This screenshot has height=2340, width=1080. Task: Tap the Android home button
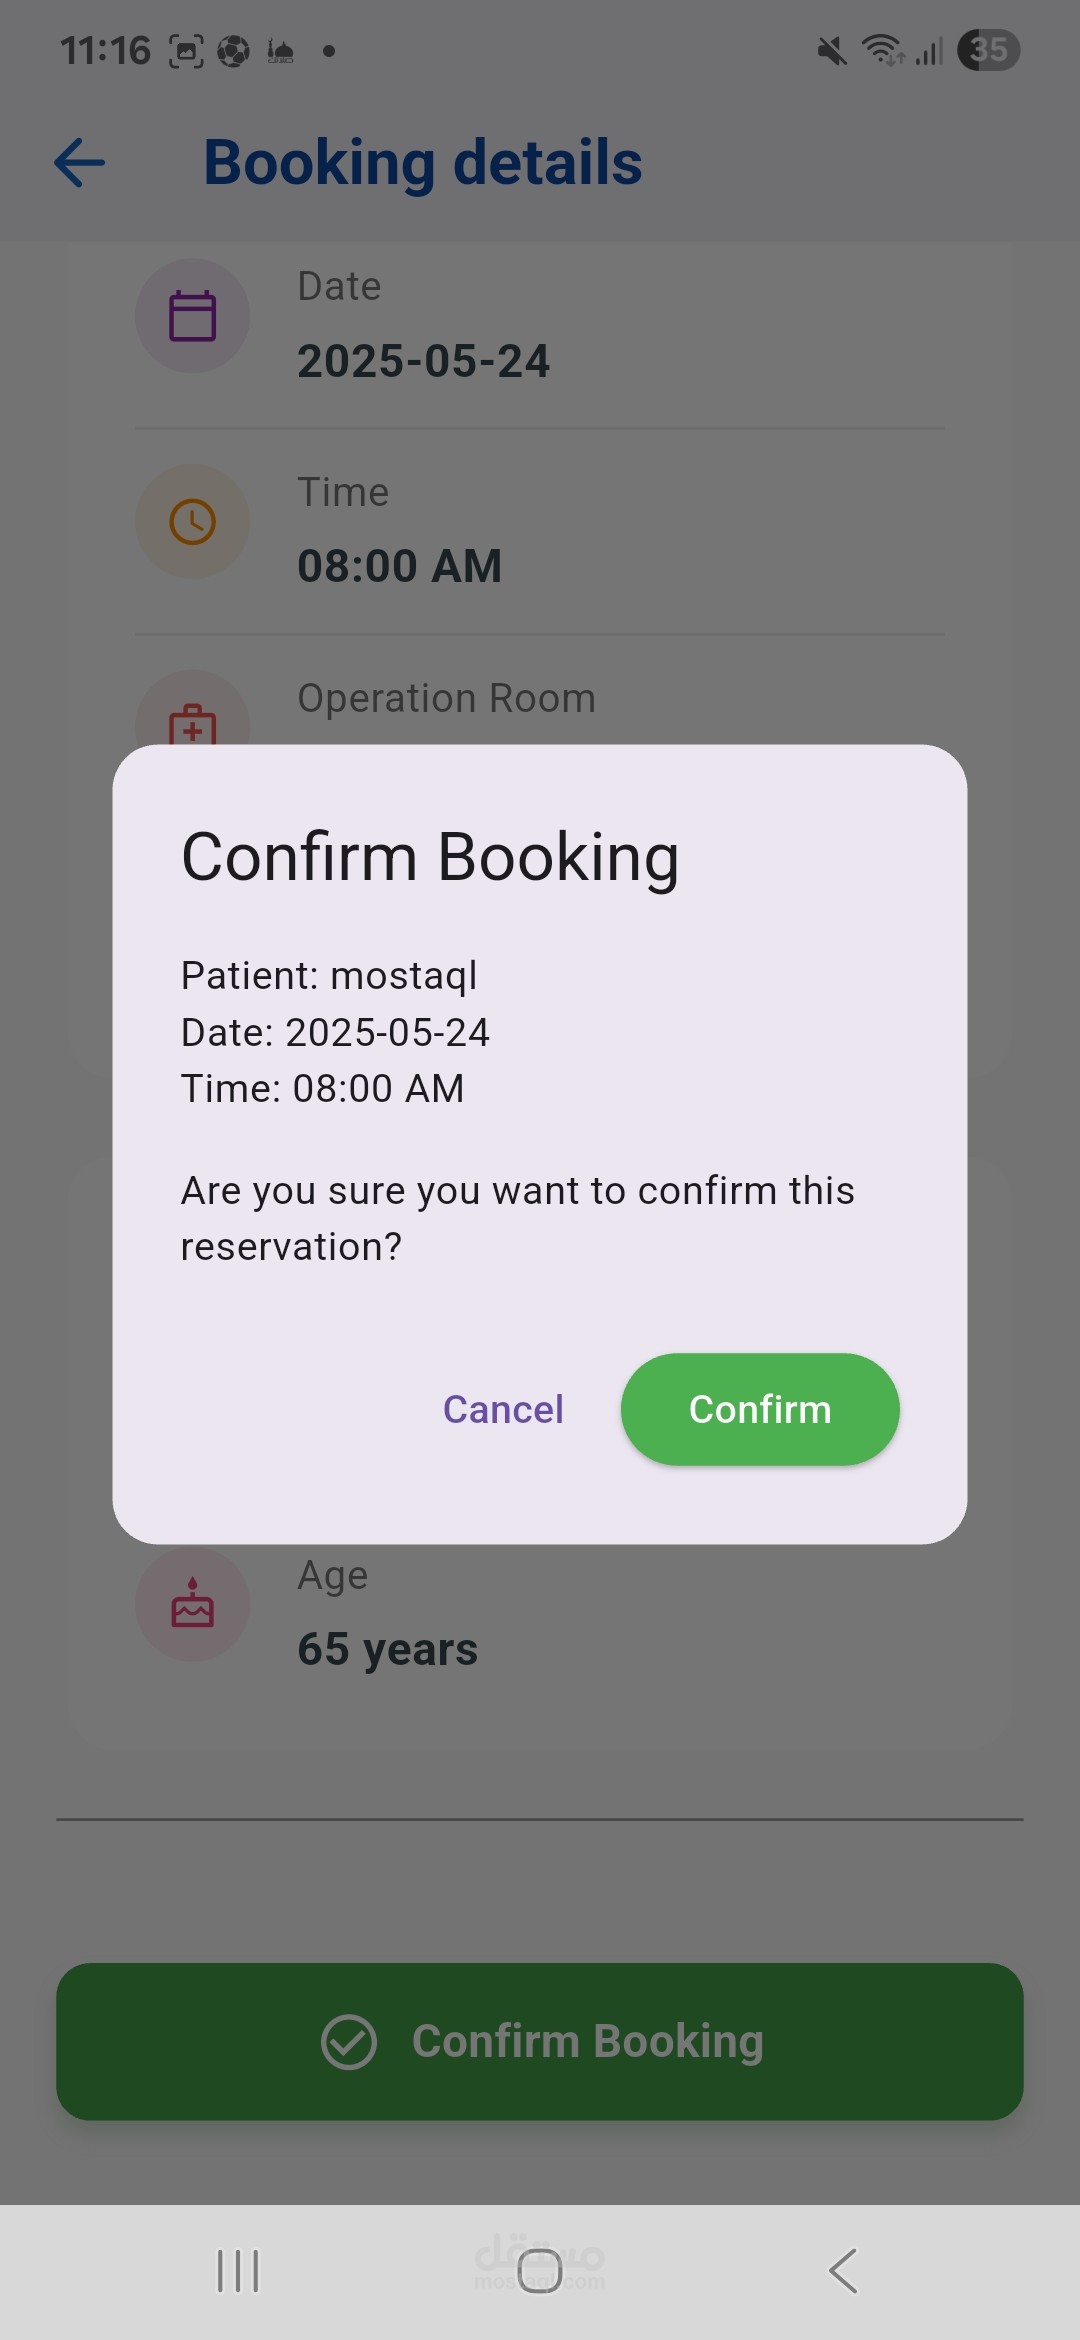click(x=540, y=2271)
